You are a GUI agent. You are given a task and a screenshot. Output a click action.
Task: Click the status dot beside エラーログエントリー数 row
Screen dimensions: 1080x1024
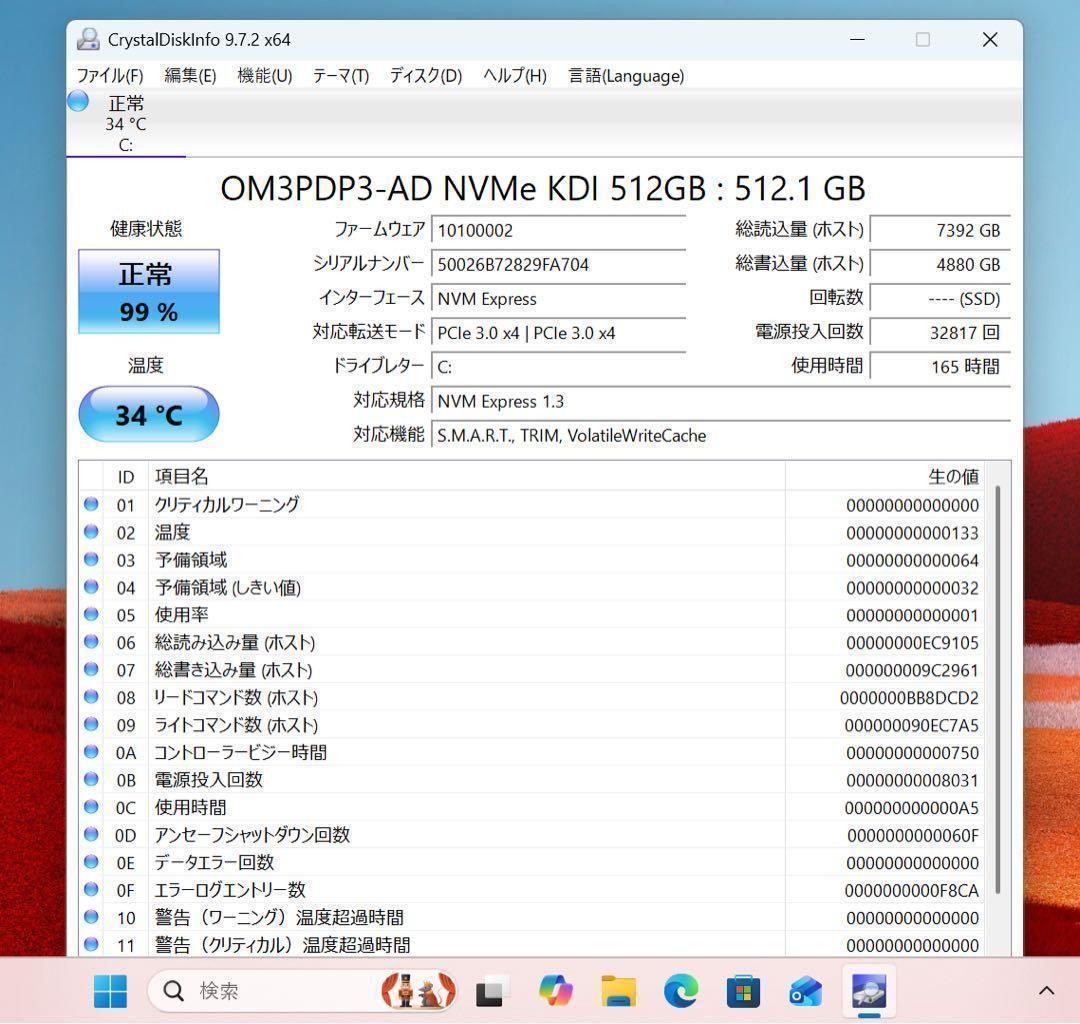[91, 889]
